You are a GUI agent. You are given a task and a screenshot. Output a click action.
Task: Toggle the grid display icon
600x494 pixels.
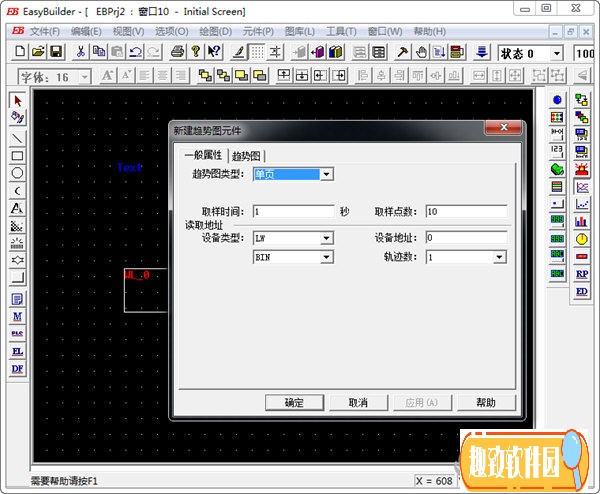257,52
